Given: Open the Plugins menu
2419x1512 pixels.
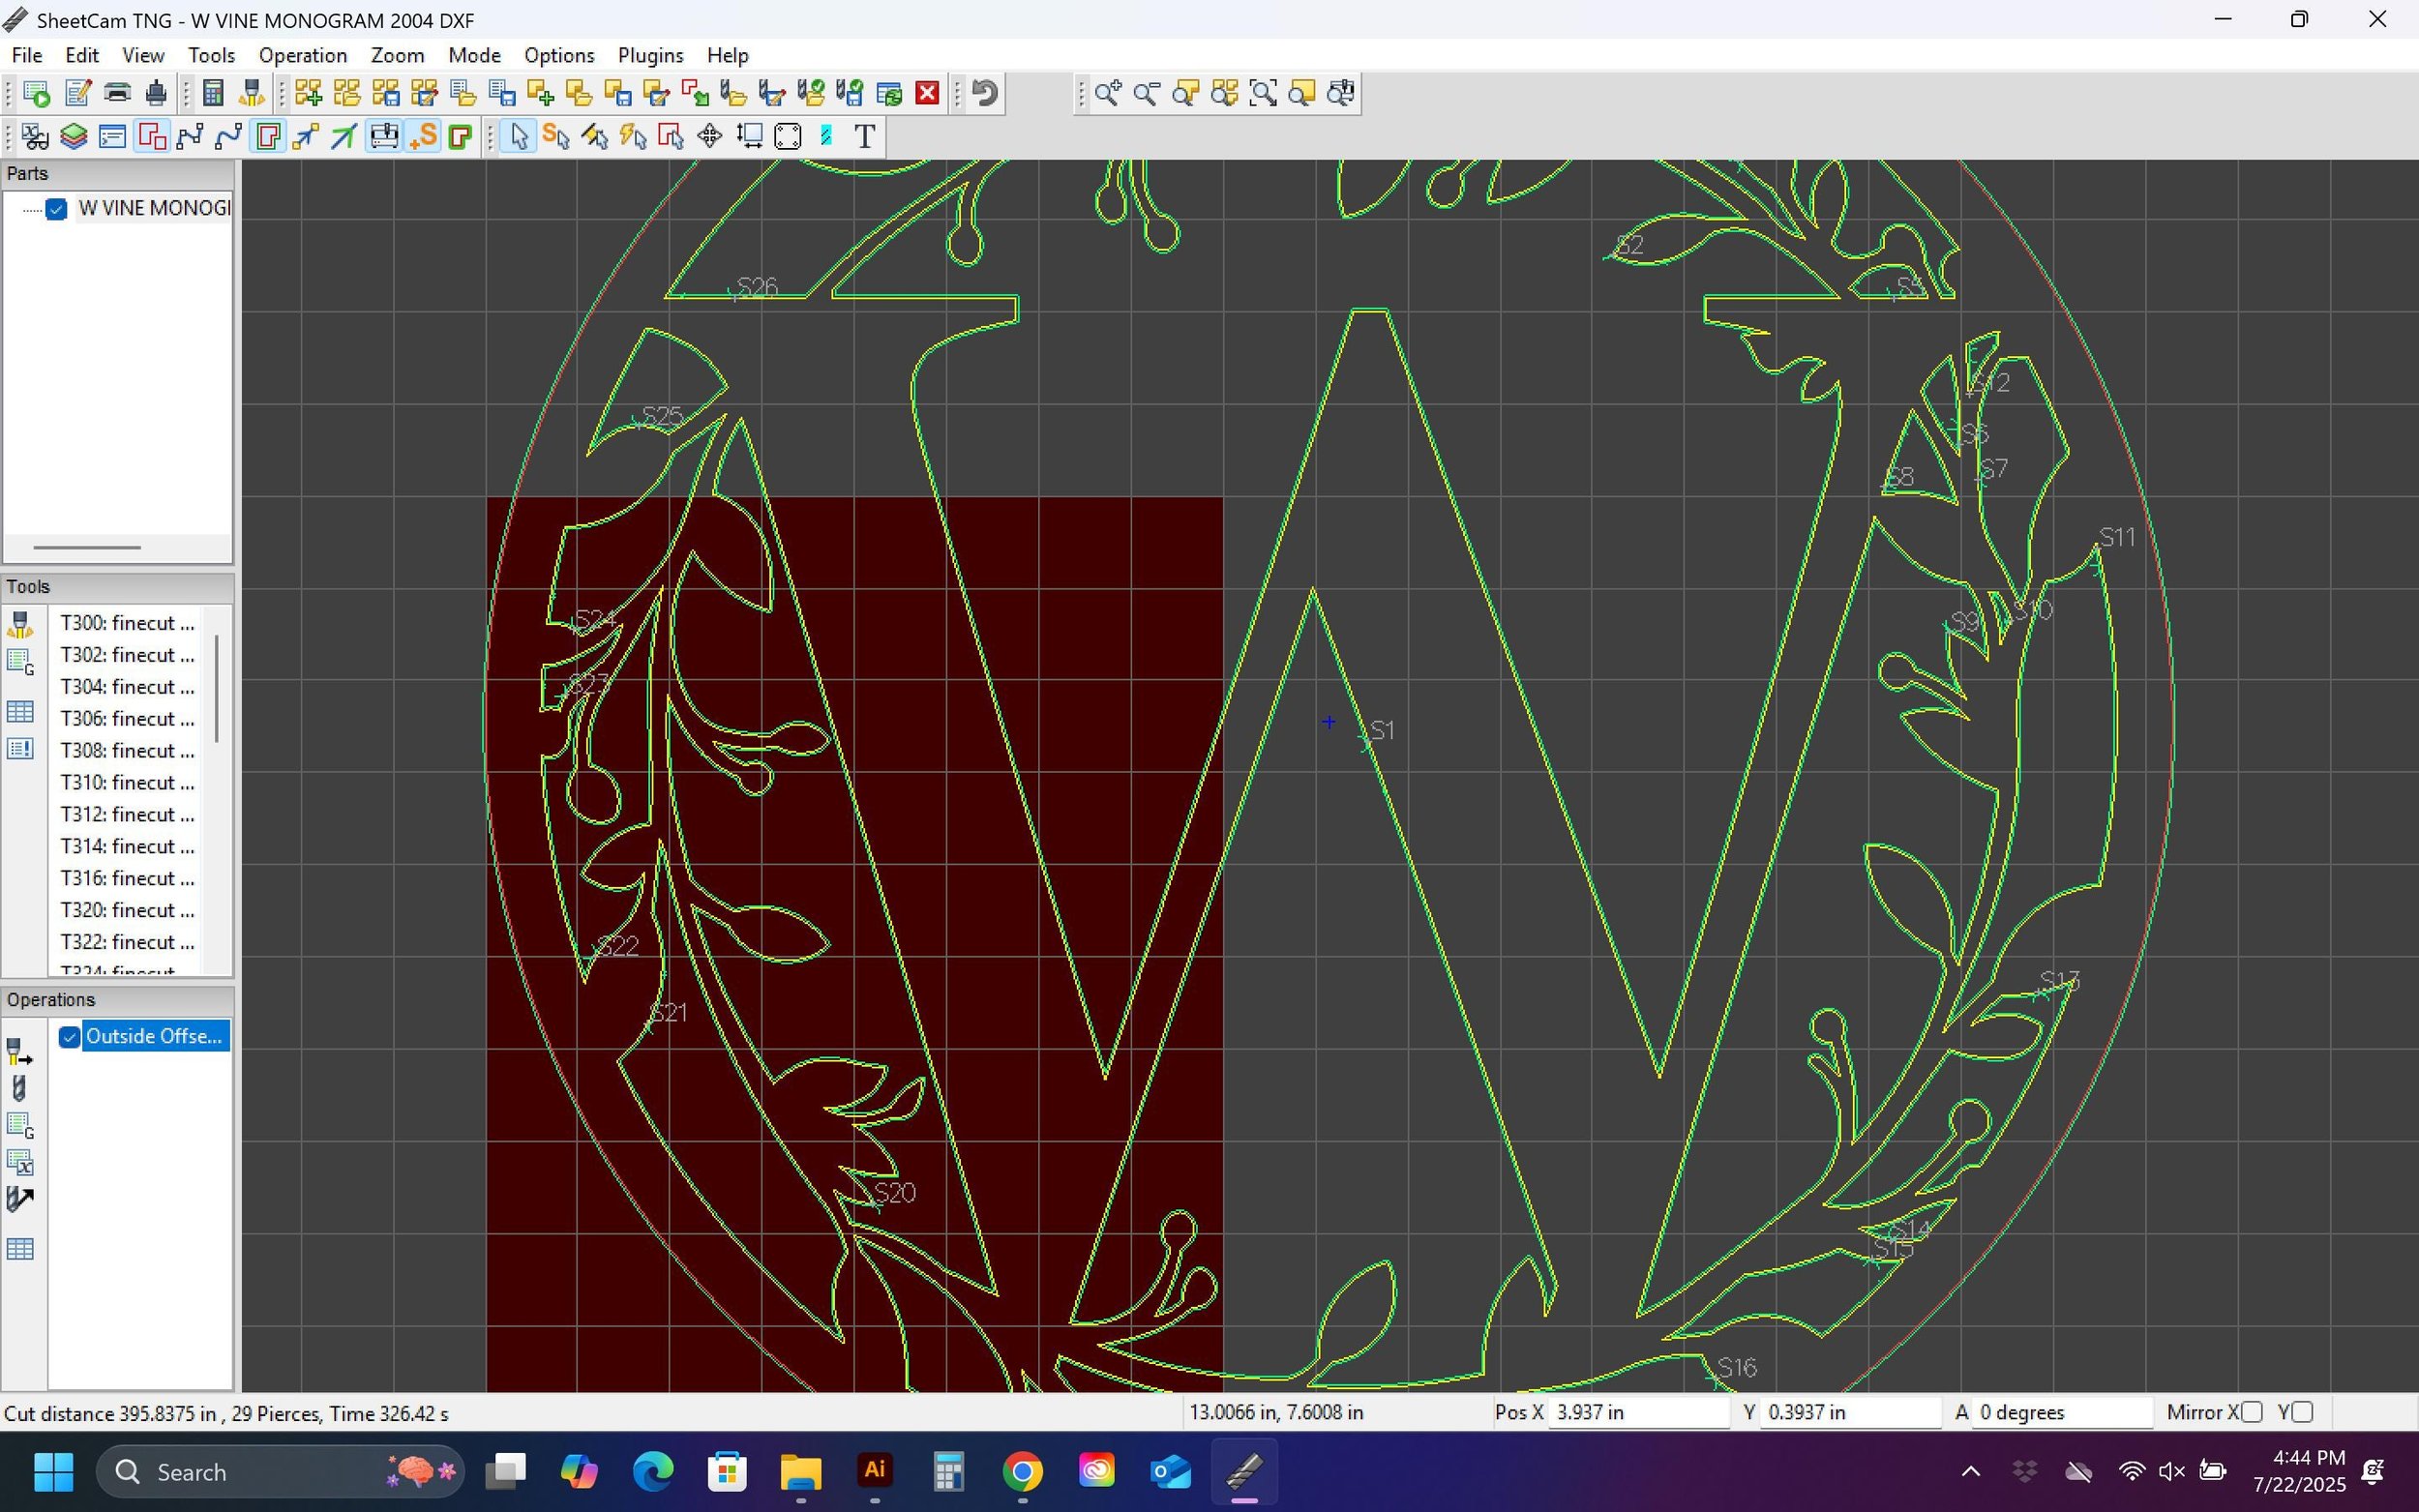Looking at the screenshot, I should (x=650, y=56).
